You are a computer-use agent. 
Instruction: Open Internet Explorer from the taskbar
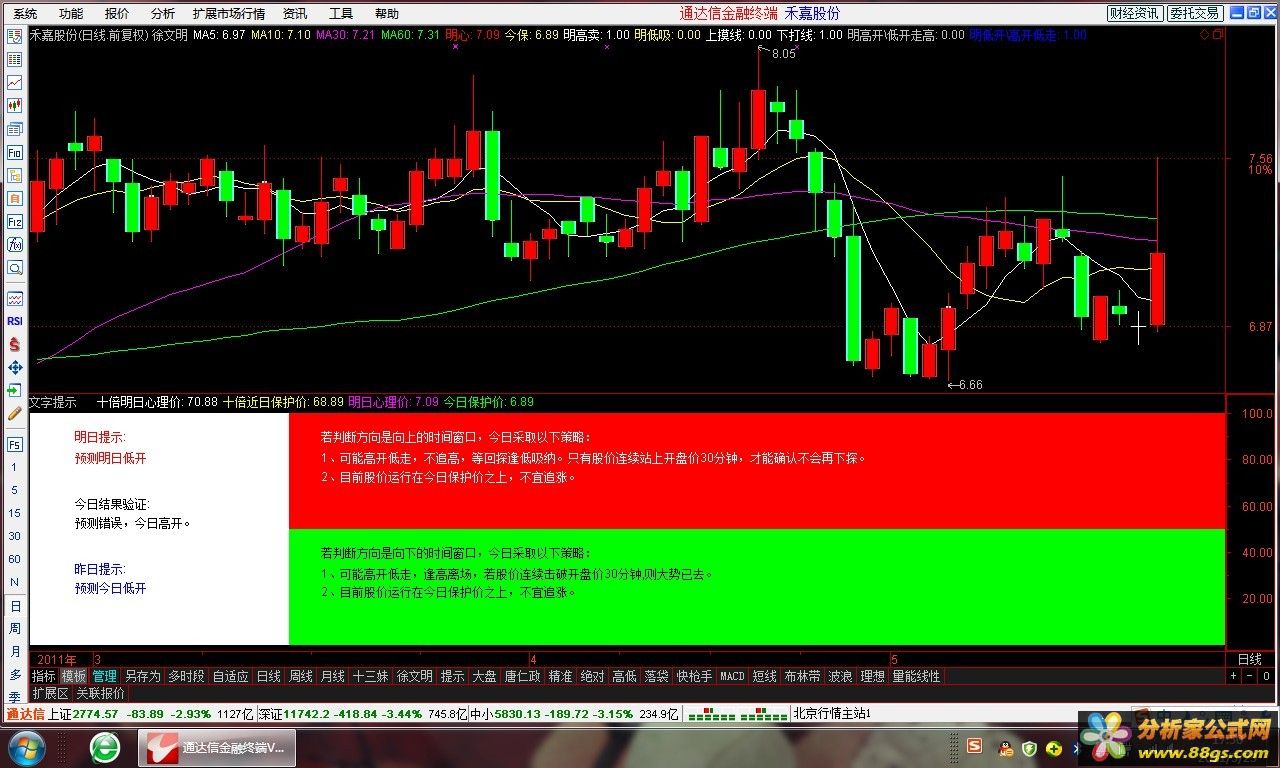point(105,747)
